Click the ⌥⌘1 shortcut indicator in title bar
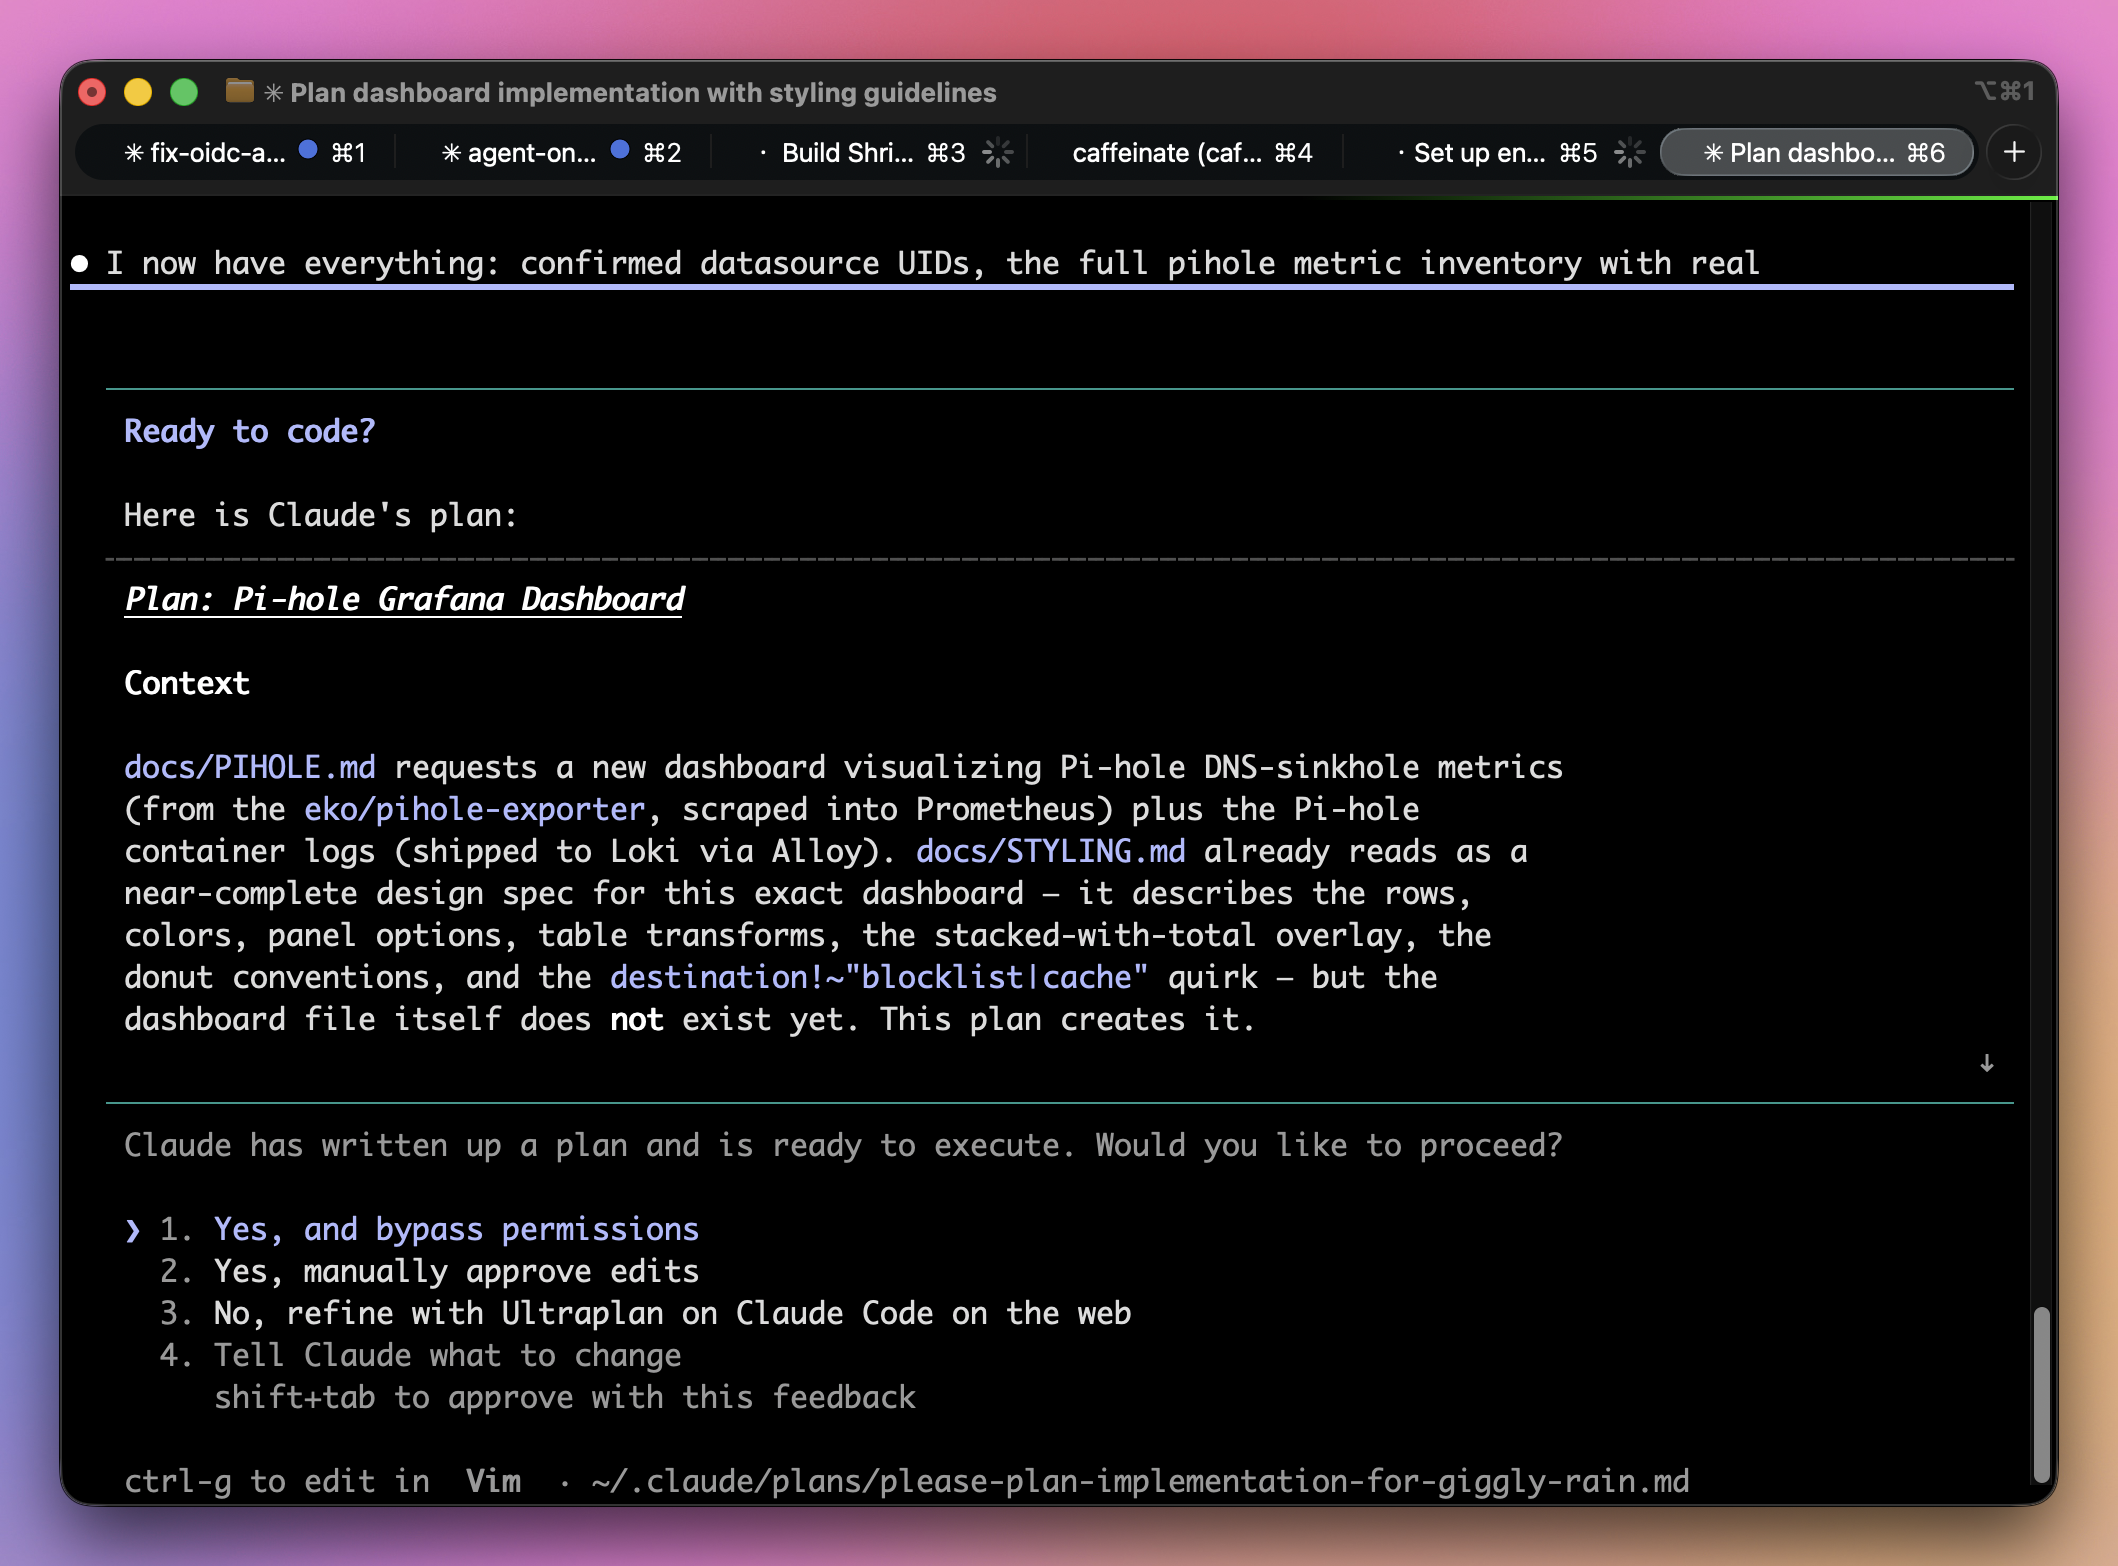This screenshot has width=2118, height=1566. pos(2005,92)
